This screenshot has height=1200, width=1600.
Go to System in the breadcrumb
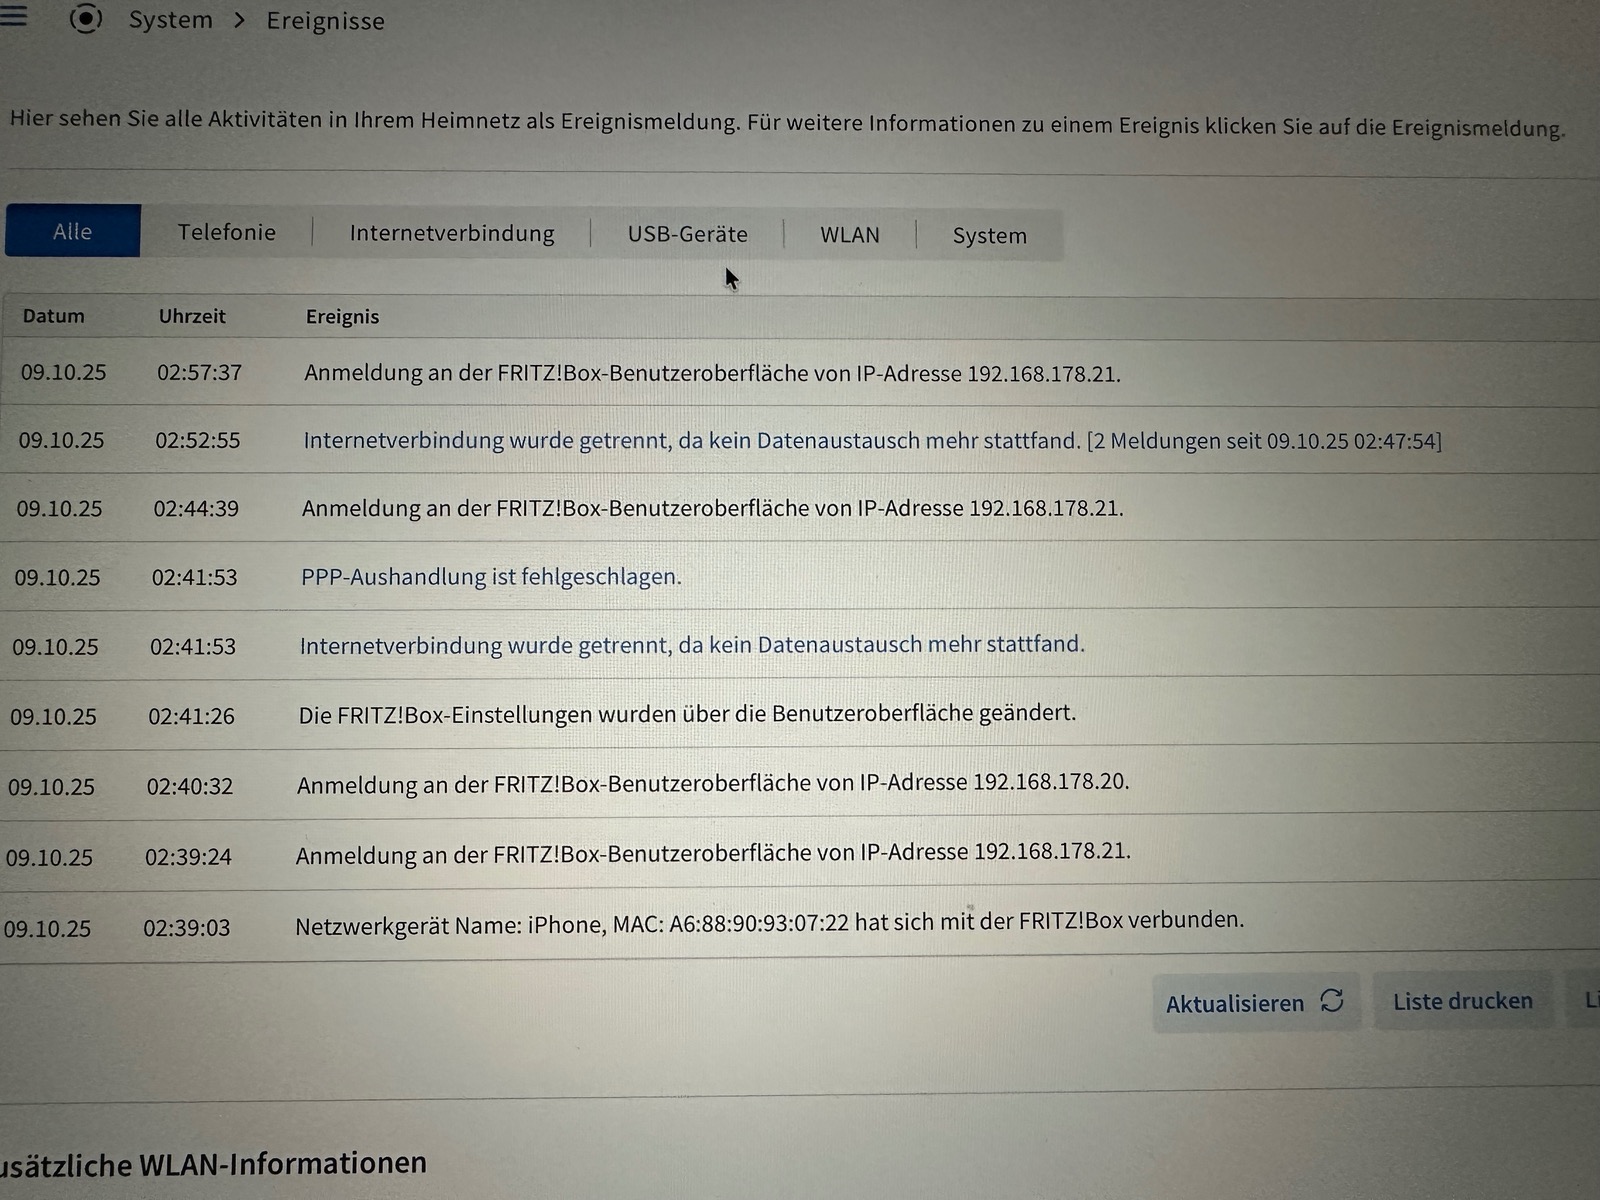click(x=170, y=20)
